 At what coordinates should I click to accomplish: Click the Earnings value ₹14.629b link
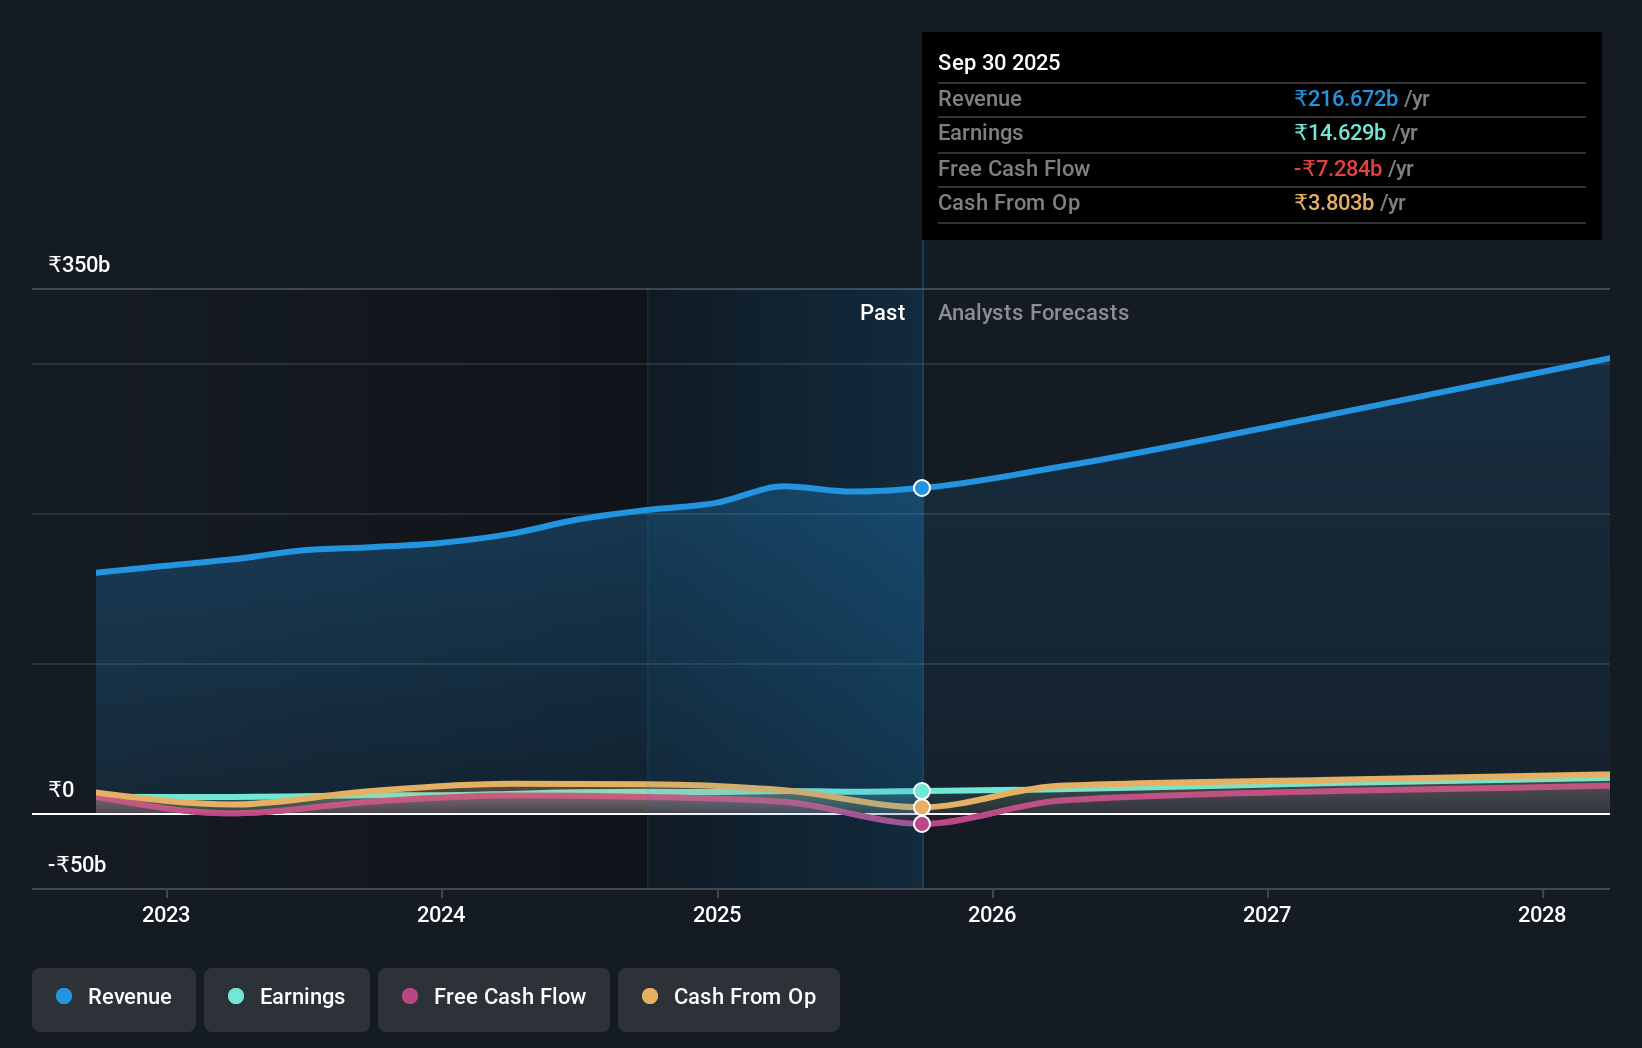[1340, 132]
